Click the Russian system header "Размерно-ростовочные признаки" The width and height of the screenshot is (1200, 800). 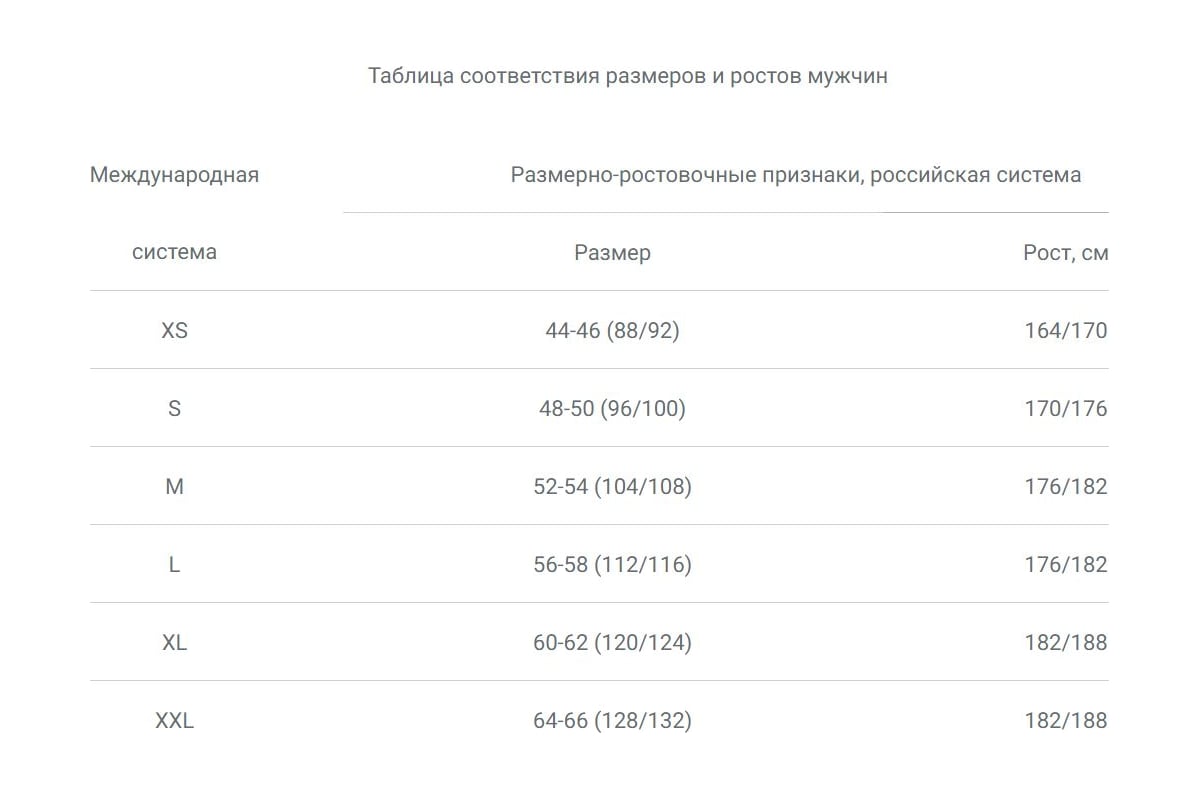(x=795, y=175)
